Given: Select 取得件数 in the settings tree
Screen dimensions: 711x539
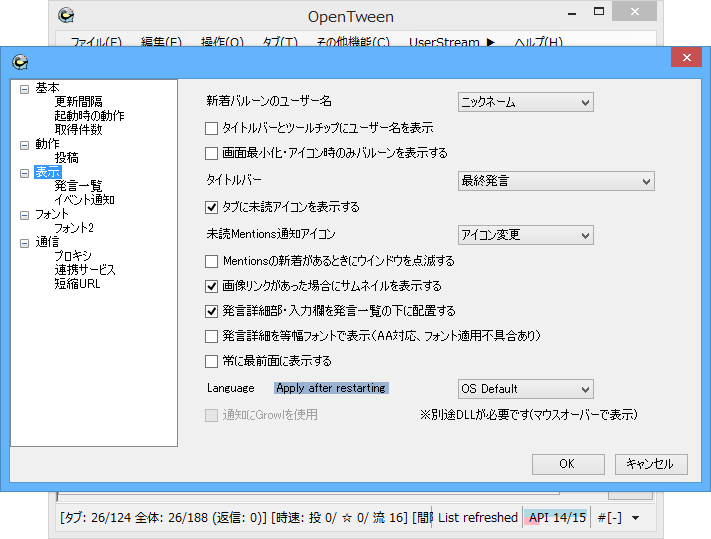Looking at the screenshot, I should point(78,130).
